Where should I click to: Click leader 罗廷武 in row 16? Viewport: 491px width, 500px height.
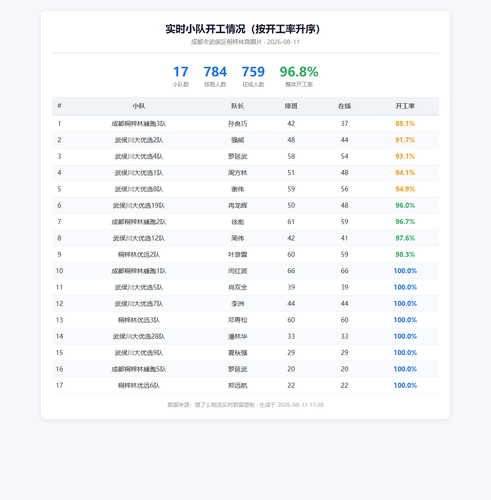tap(237, 369)
